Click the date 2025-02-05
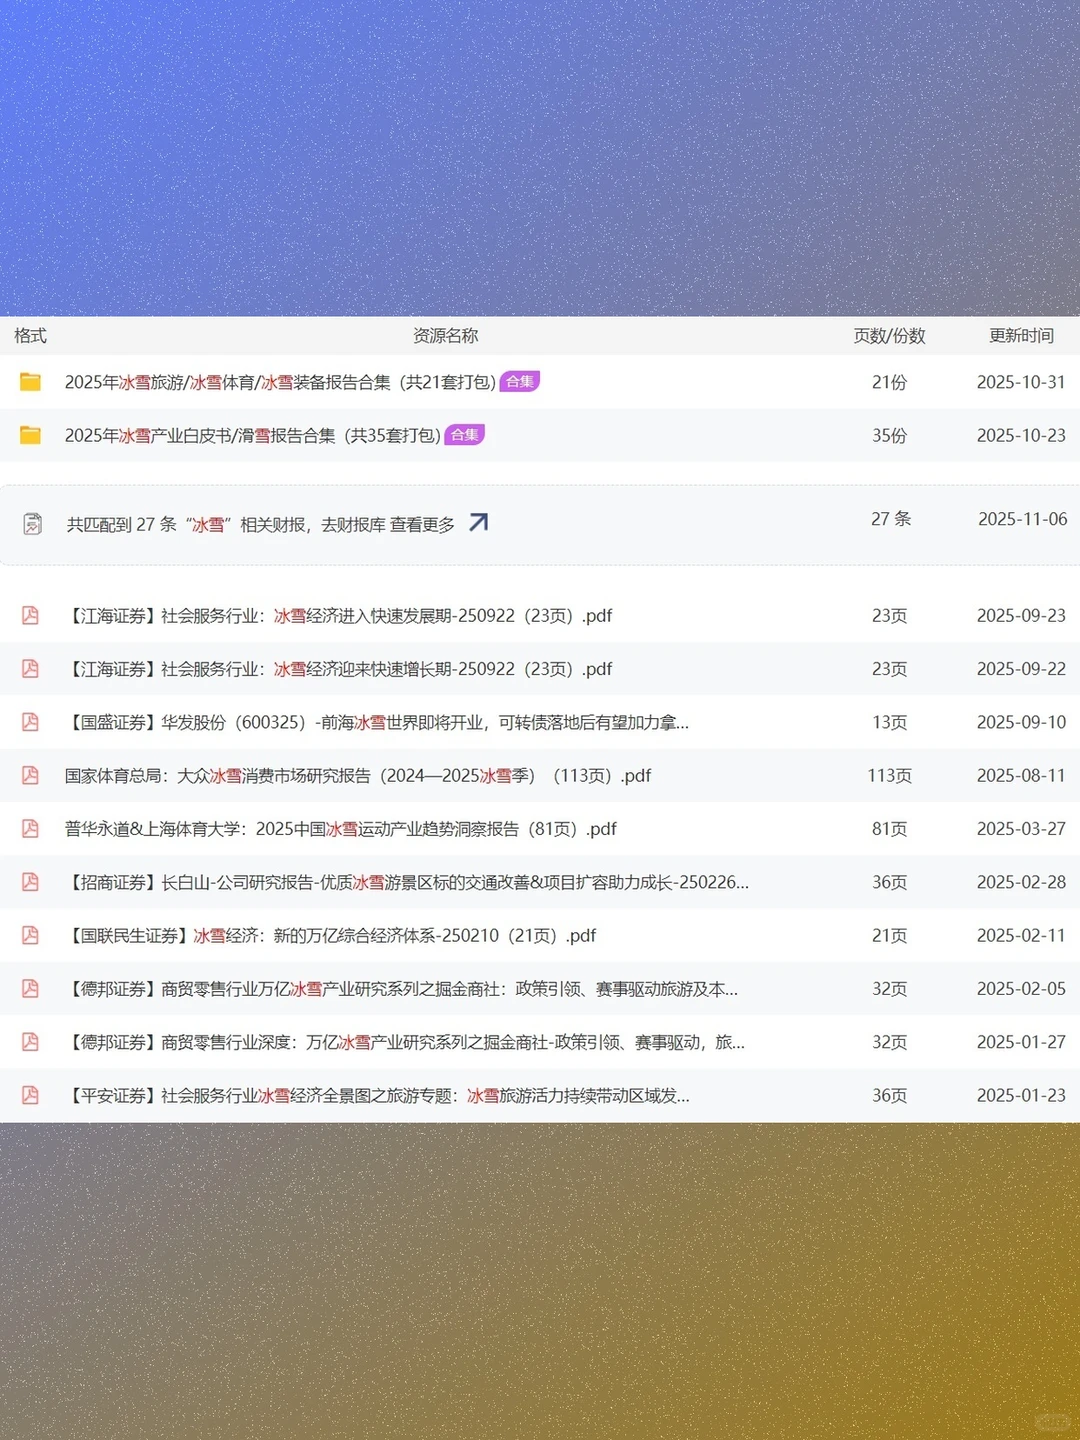Viewport: 1080px width, 1440px height. pos(1021,989)
